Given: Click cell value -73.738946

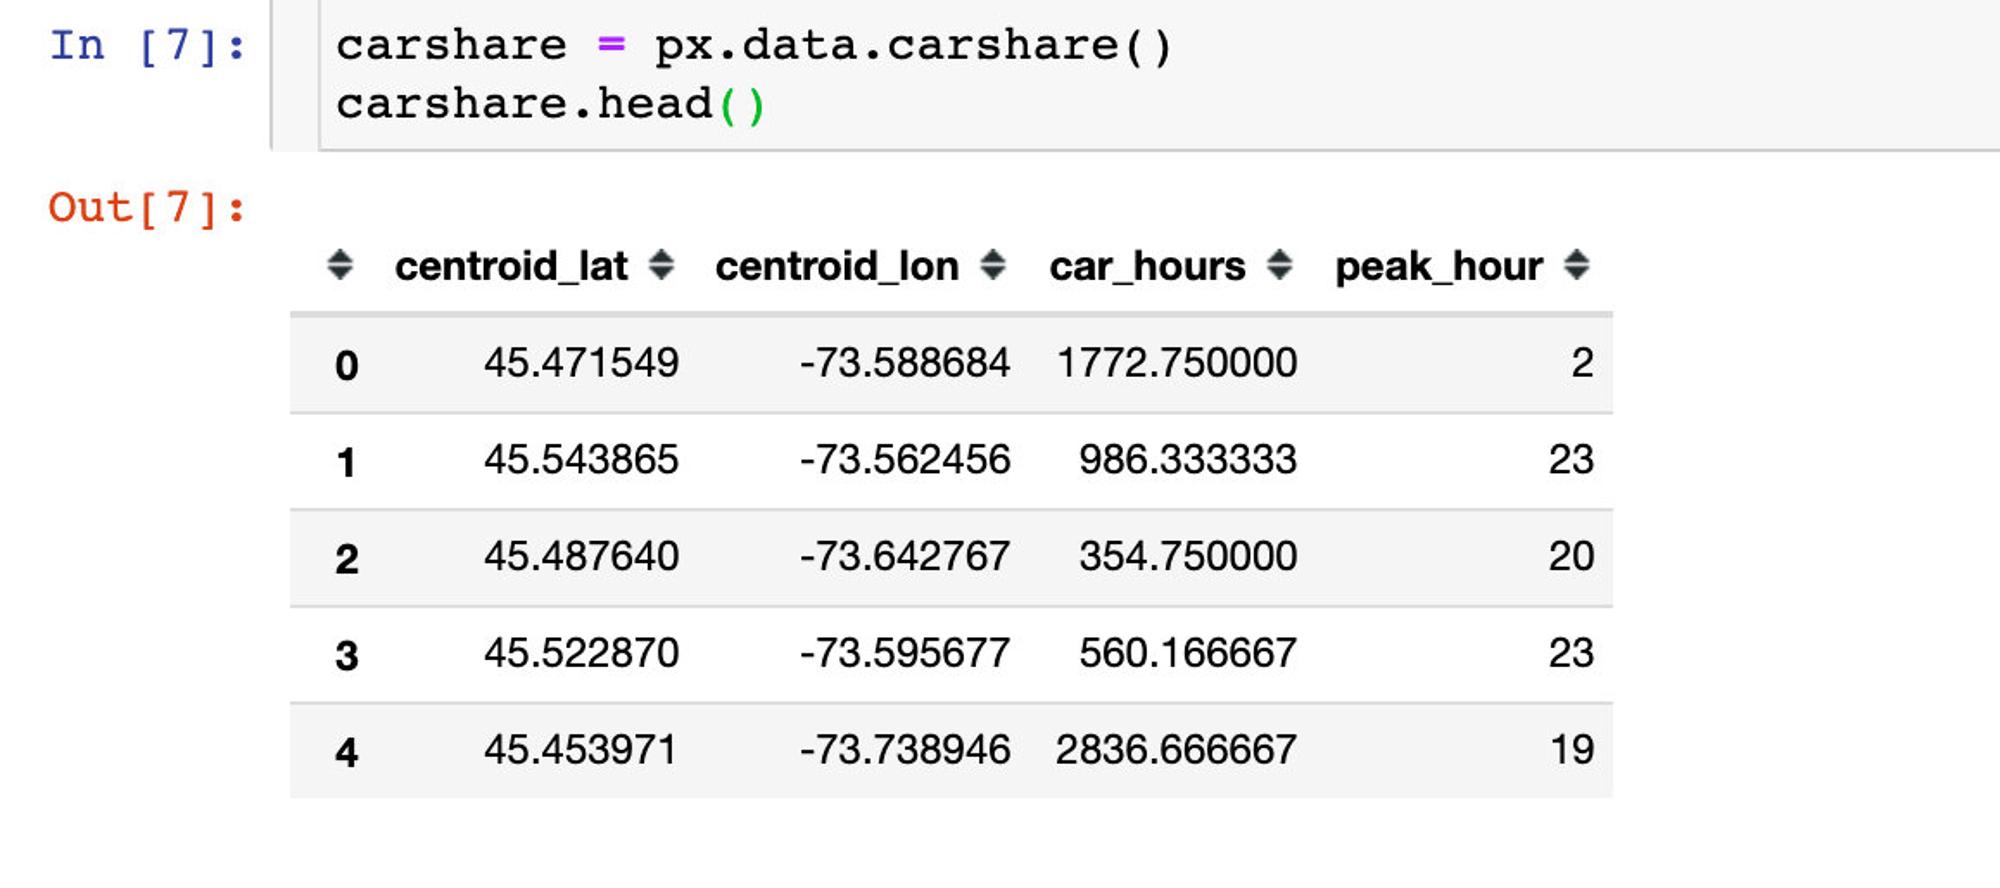Looking at the screenshot, I should (905, 750).
